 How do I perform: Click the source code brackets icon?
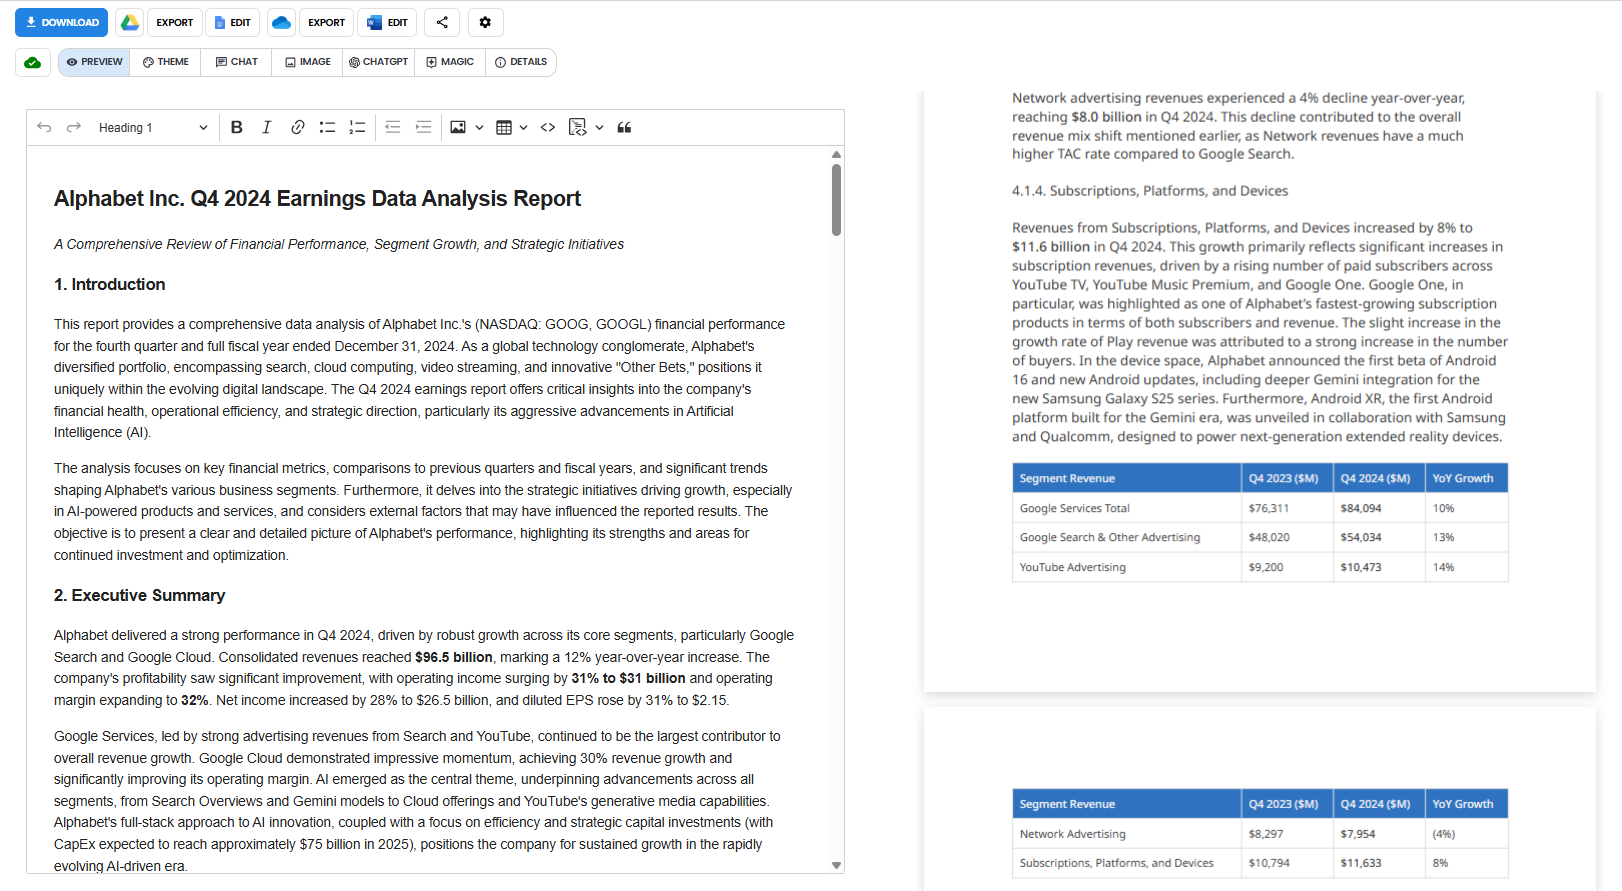pyautogui.click(x=548, y=127)
